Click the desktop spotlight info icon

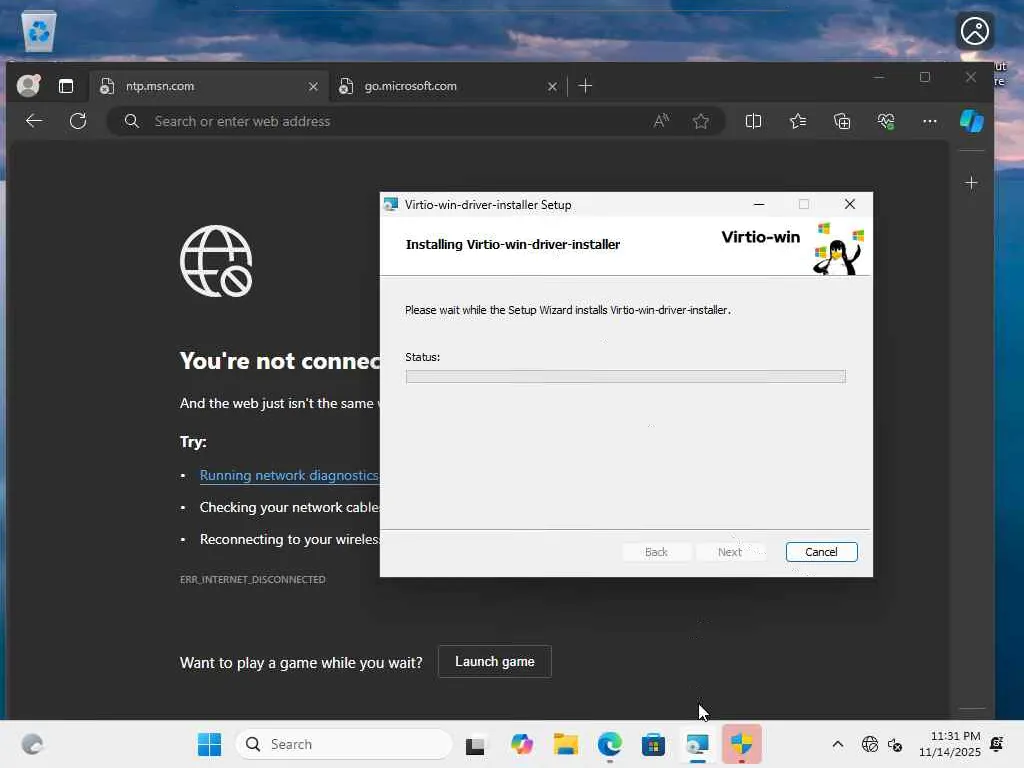coord(975,31)
